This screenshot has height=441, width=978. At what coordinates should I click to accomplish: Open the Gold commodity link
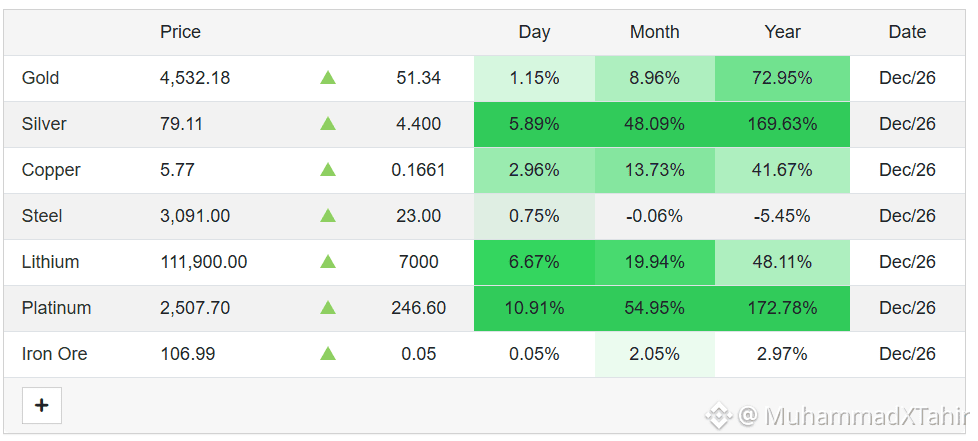pos(41,78)
